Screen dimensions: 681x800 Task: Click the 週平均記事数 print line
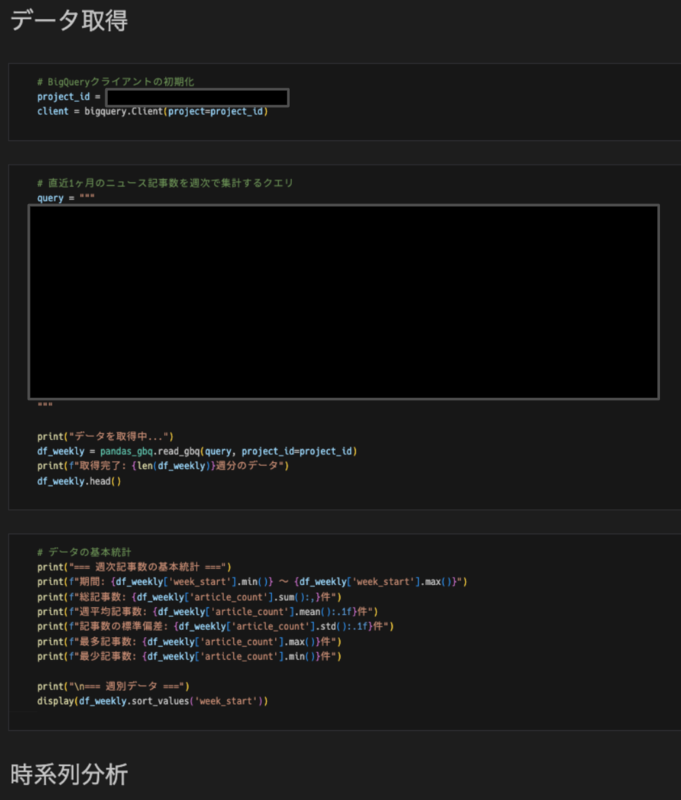207,612
